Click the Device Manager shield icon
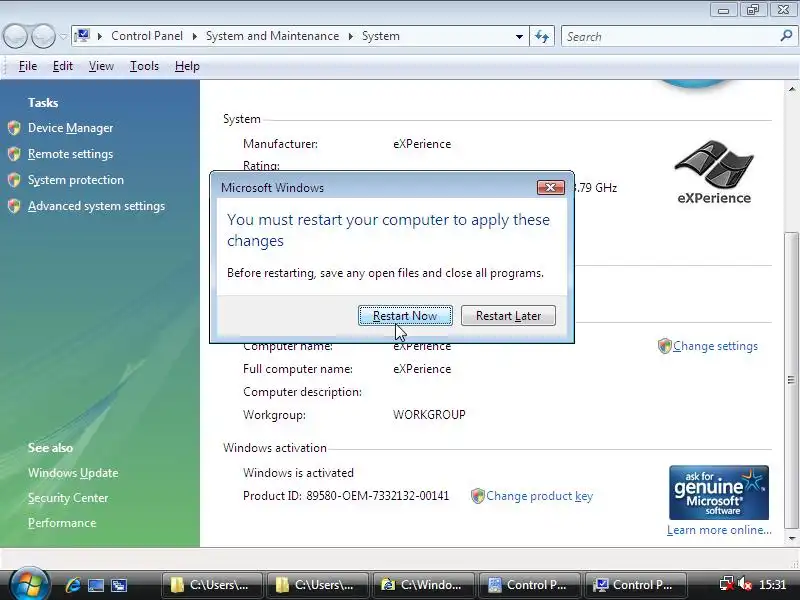 14,128
